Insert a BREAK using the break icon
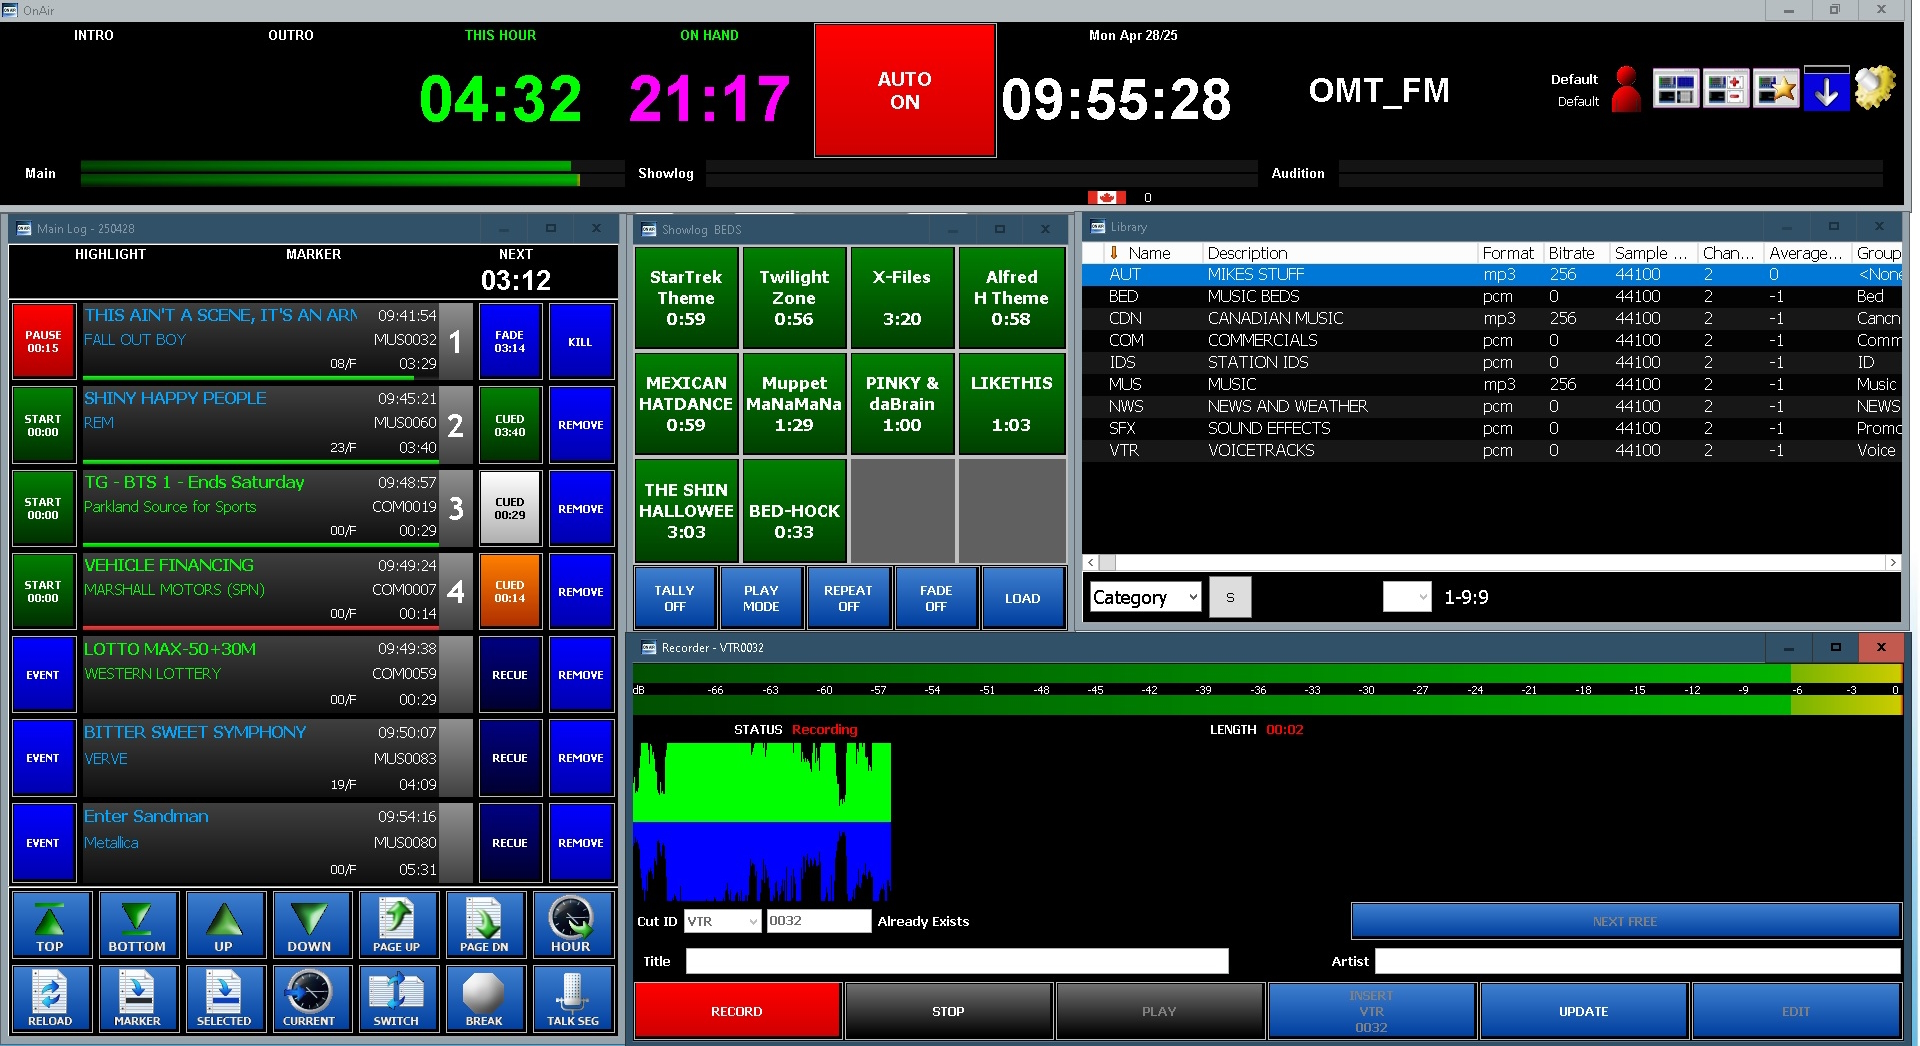 pyautogui.click(x=484, y=999)
